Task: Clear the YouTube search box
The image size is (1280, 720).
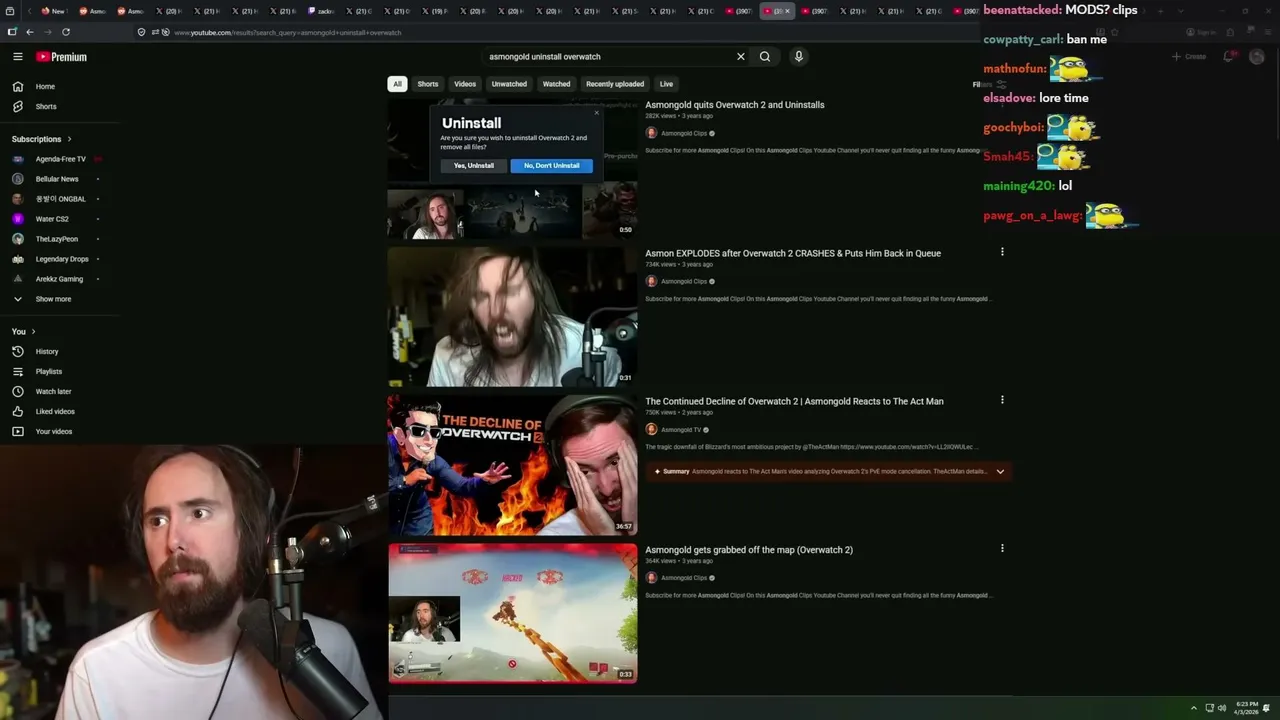Action: (x=741, y=57)
